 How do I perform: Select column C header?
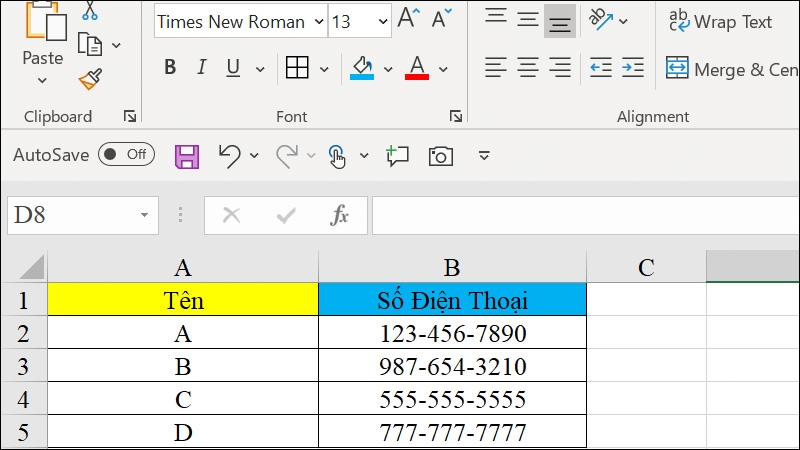[646, 267]
